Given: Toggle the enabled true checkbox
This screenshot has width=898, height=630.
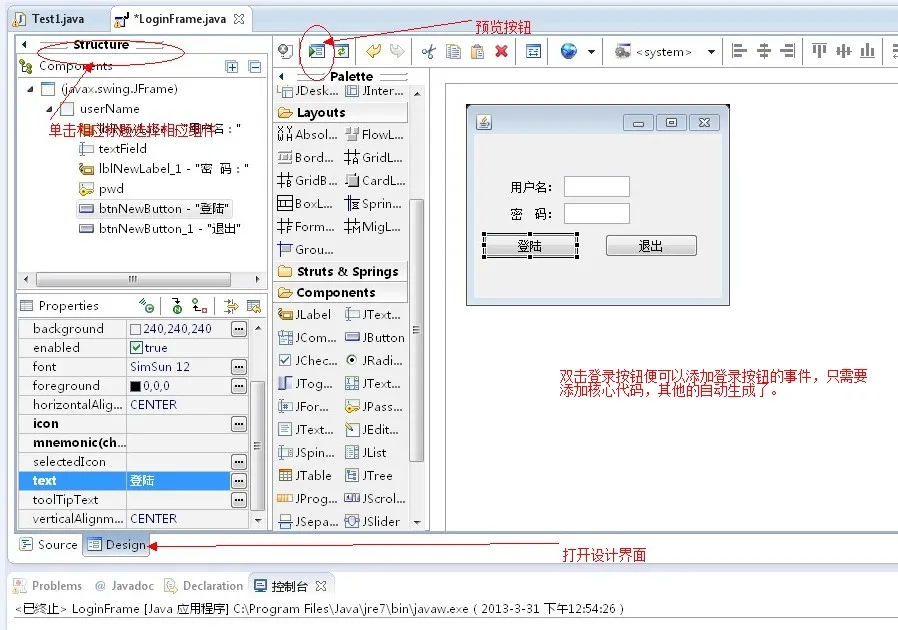Looking at the screenshot, I should click(136, 347).
